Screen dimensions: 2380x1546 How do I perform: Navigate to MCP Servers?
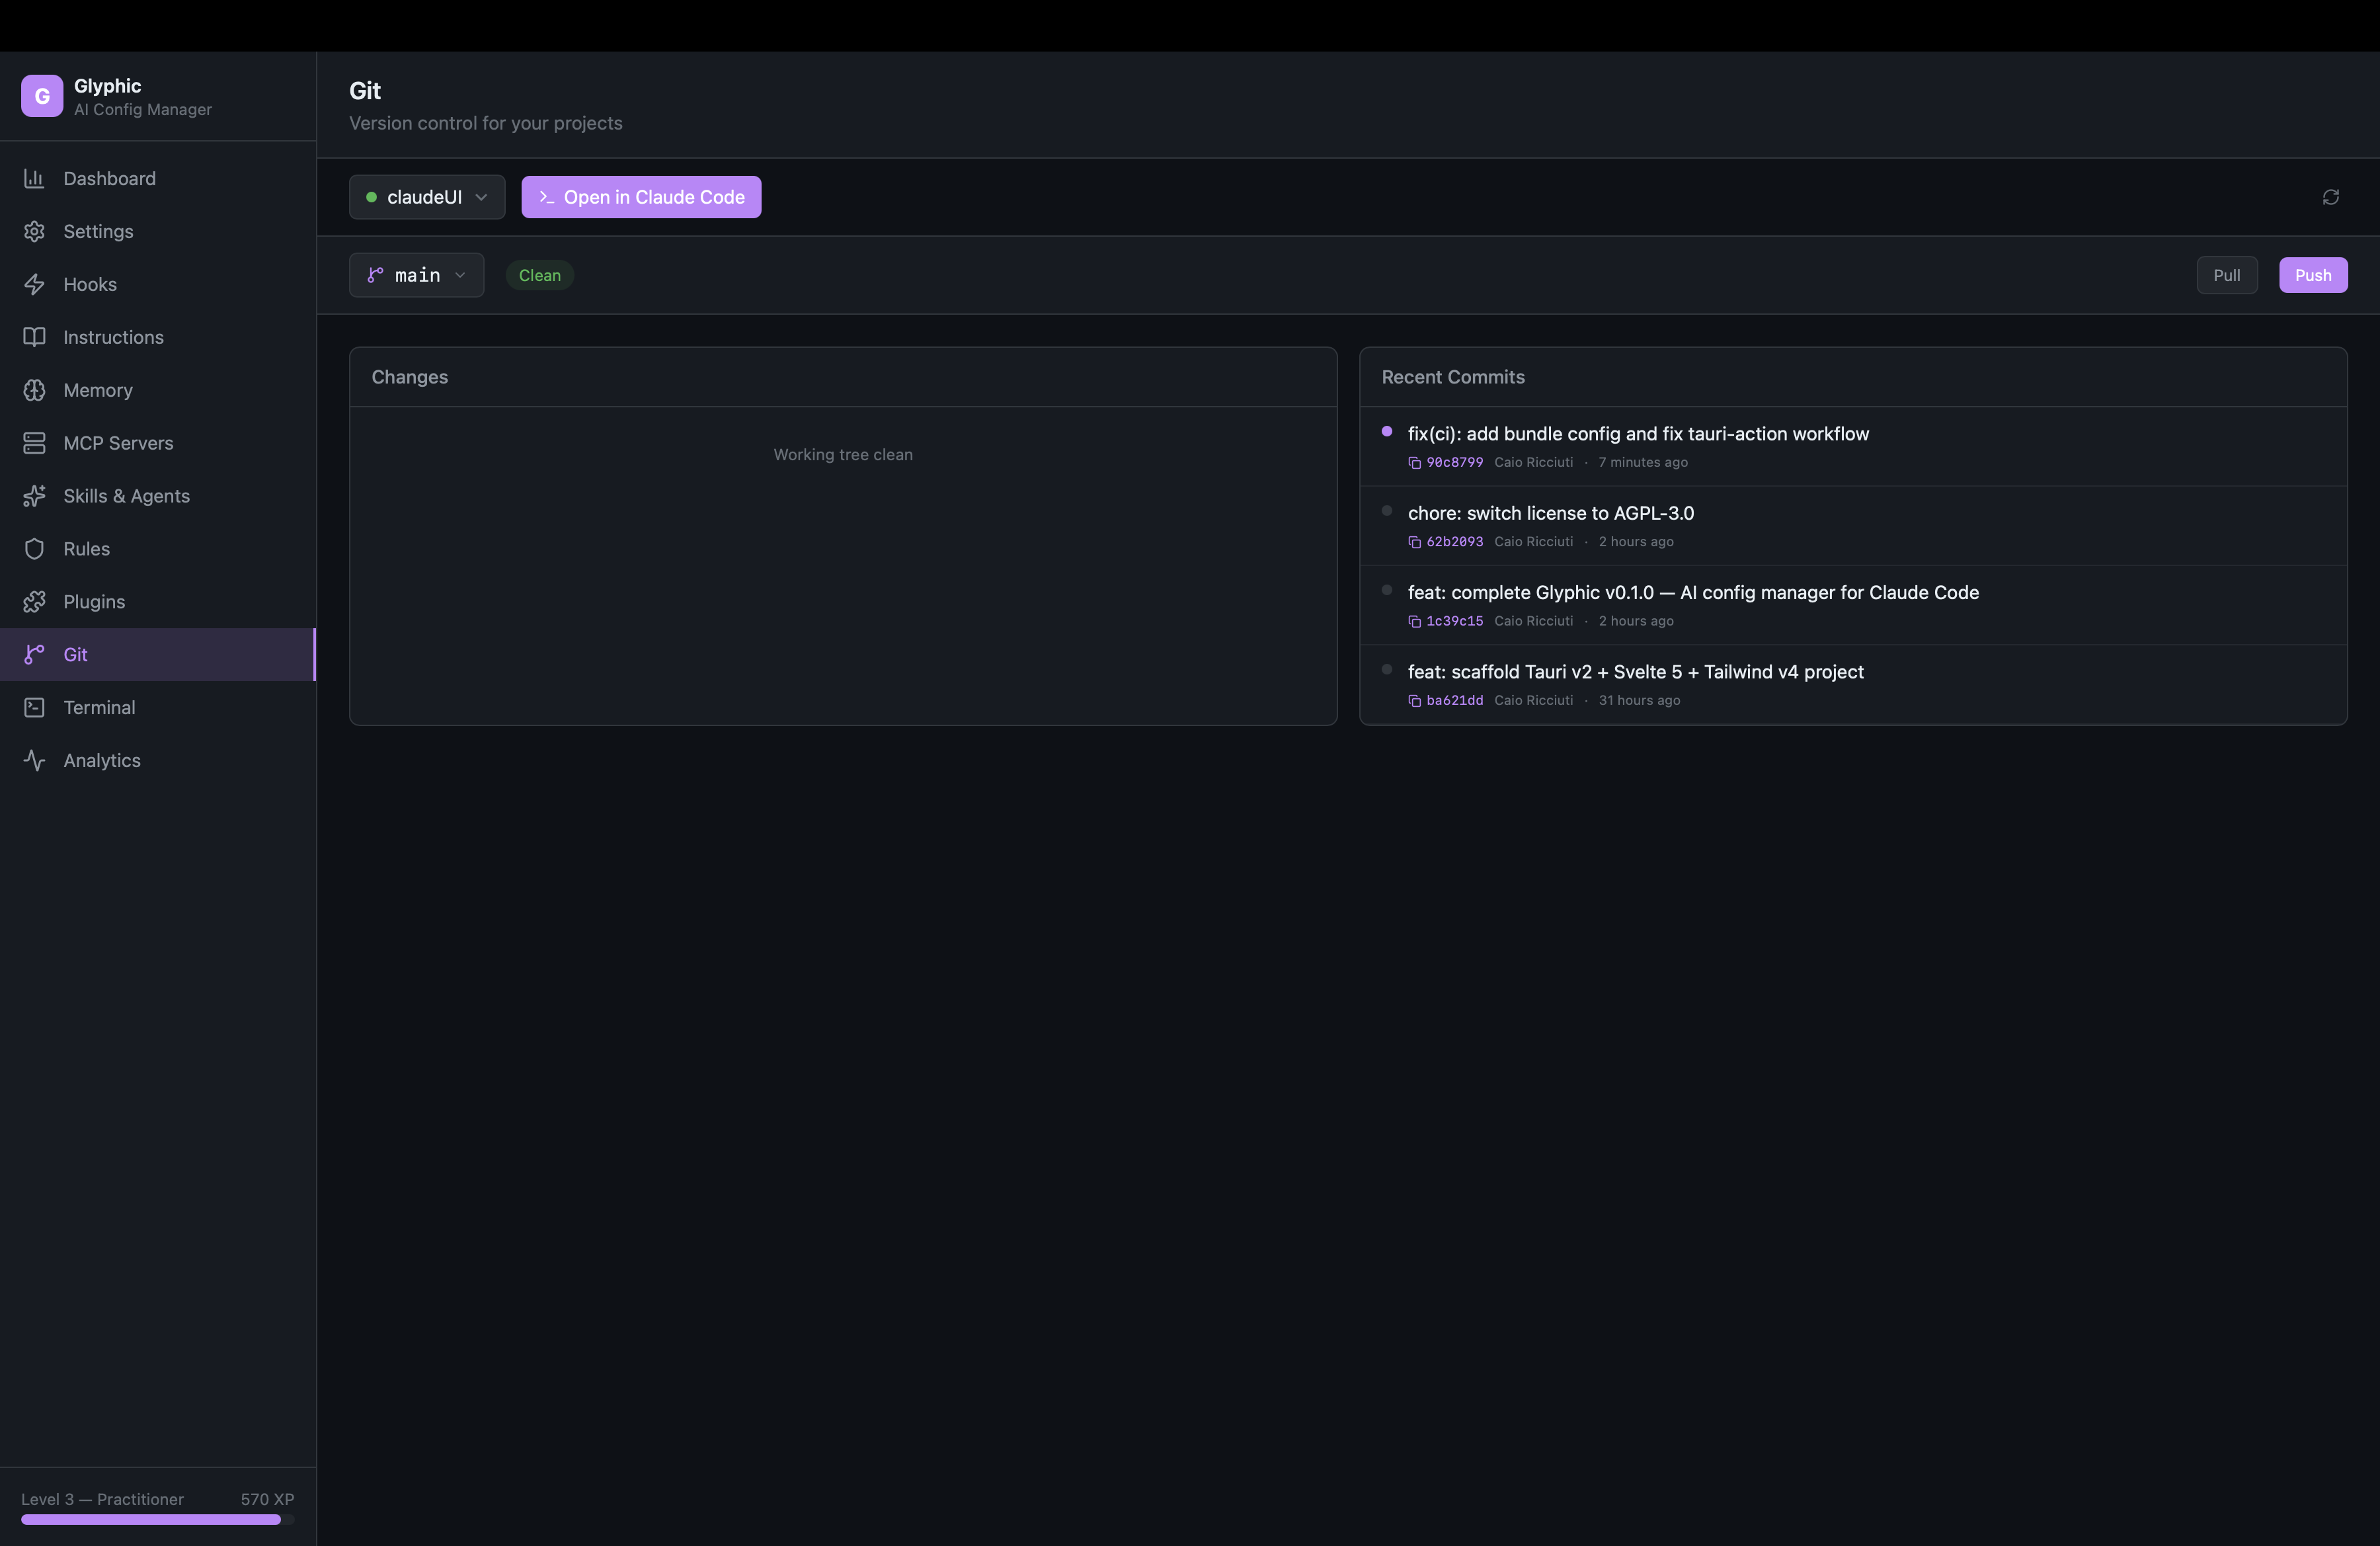point(118,443)
